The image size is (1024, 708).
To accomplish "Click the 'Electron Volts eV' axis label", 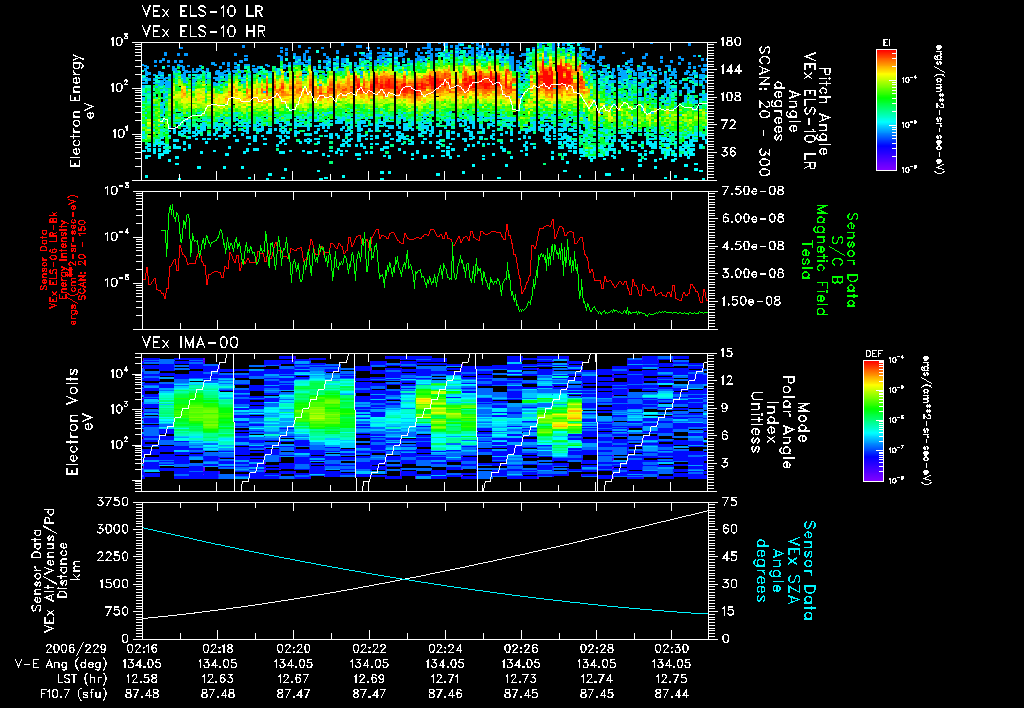I will [x=78, y=422].
